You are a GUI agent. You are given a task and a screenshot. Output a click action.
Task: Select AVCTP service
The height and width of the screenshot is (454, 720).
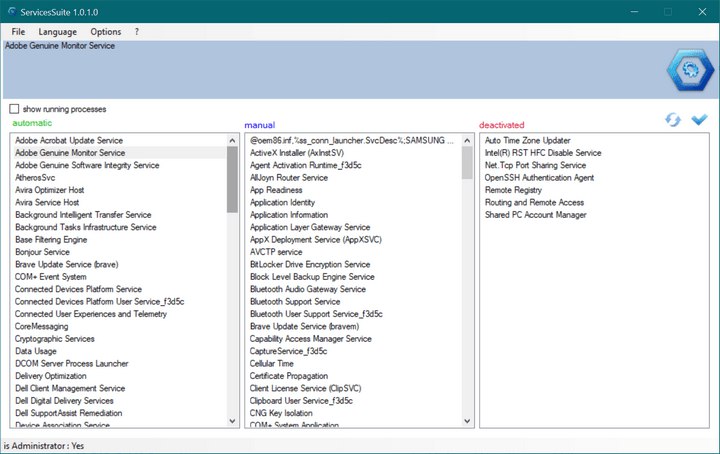point(276,252)
